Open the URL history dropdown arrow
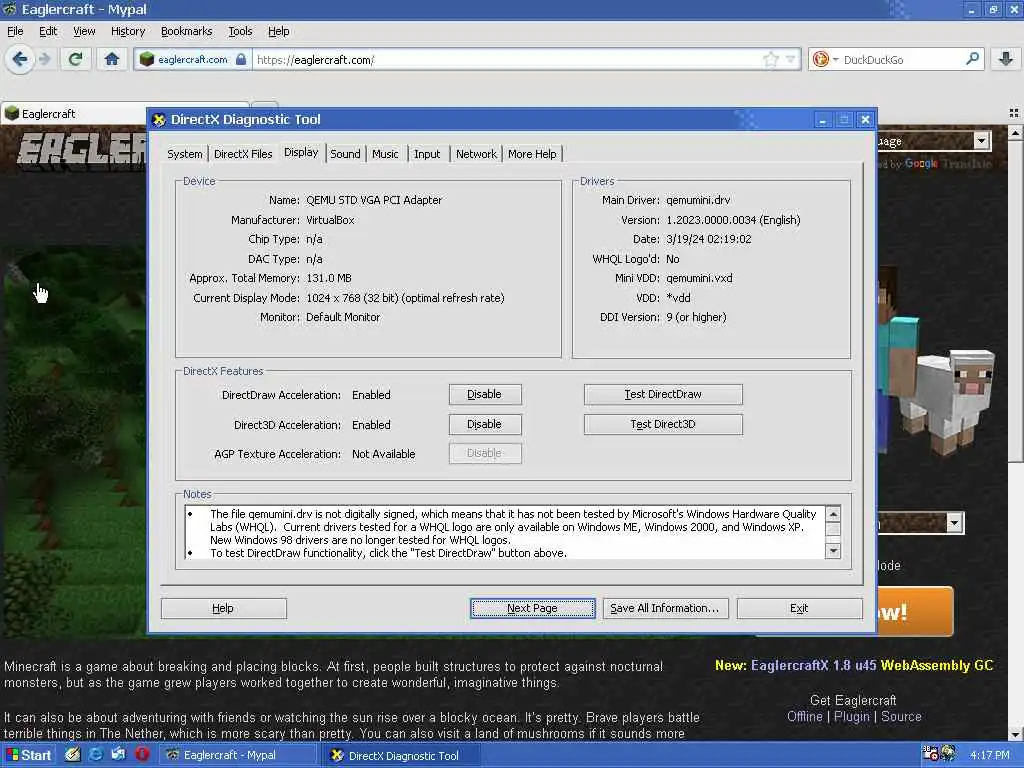This screenshot has height=768, width=1024. pos(790,59)
